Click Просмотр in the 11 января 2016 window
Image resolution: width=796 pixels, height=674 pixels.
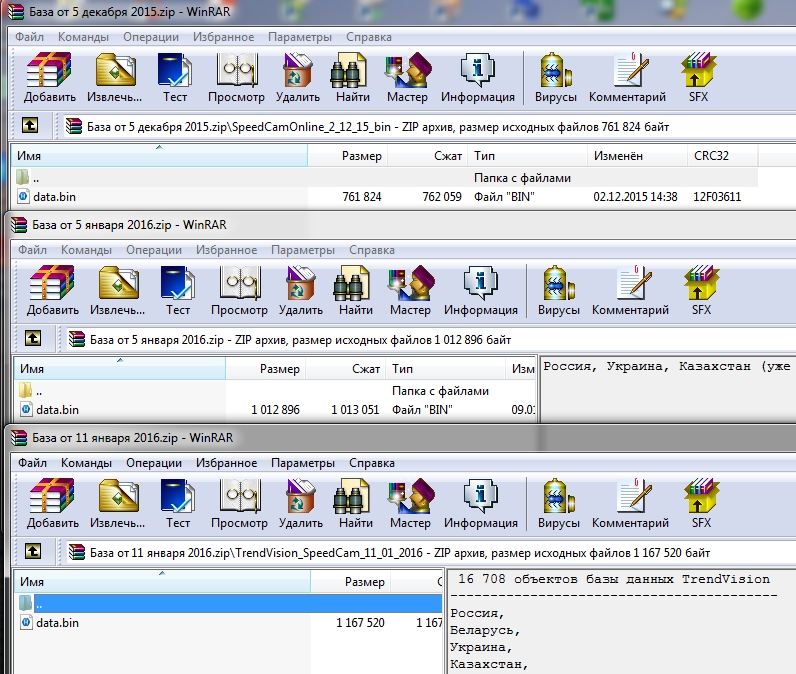click(239, 503)
